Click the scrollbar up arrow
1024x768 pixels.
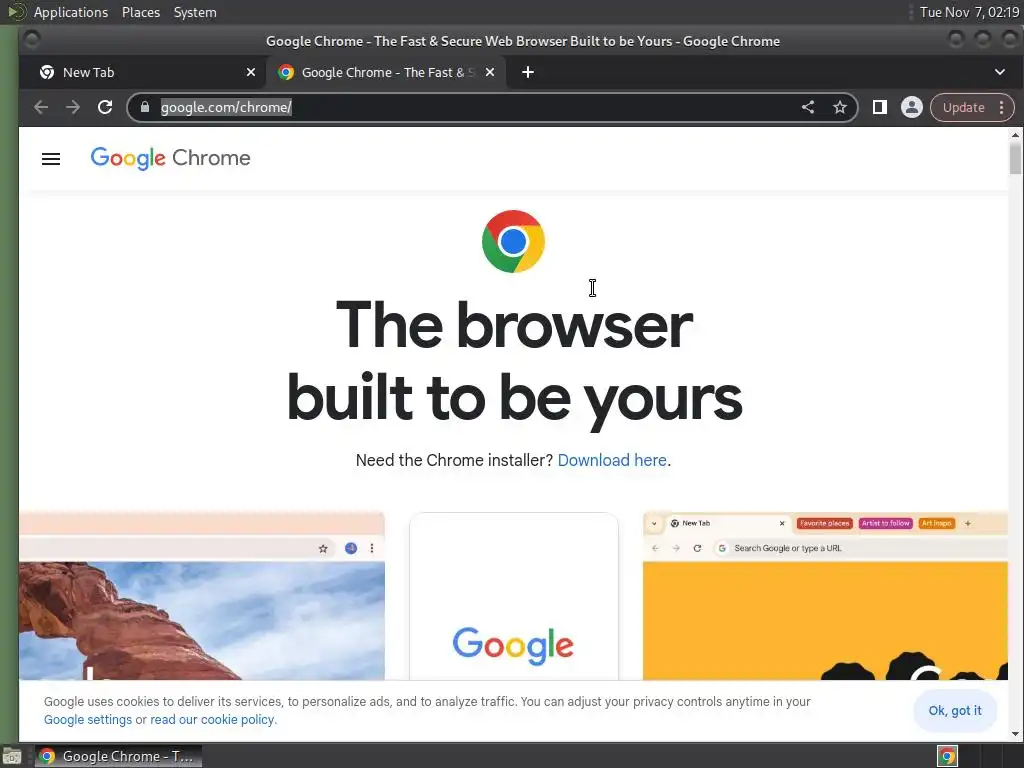[x=1015, y=135]
